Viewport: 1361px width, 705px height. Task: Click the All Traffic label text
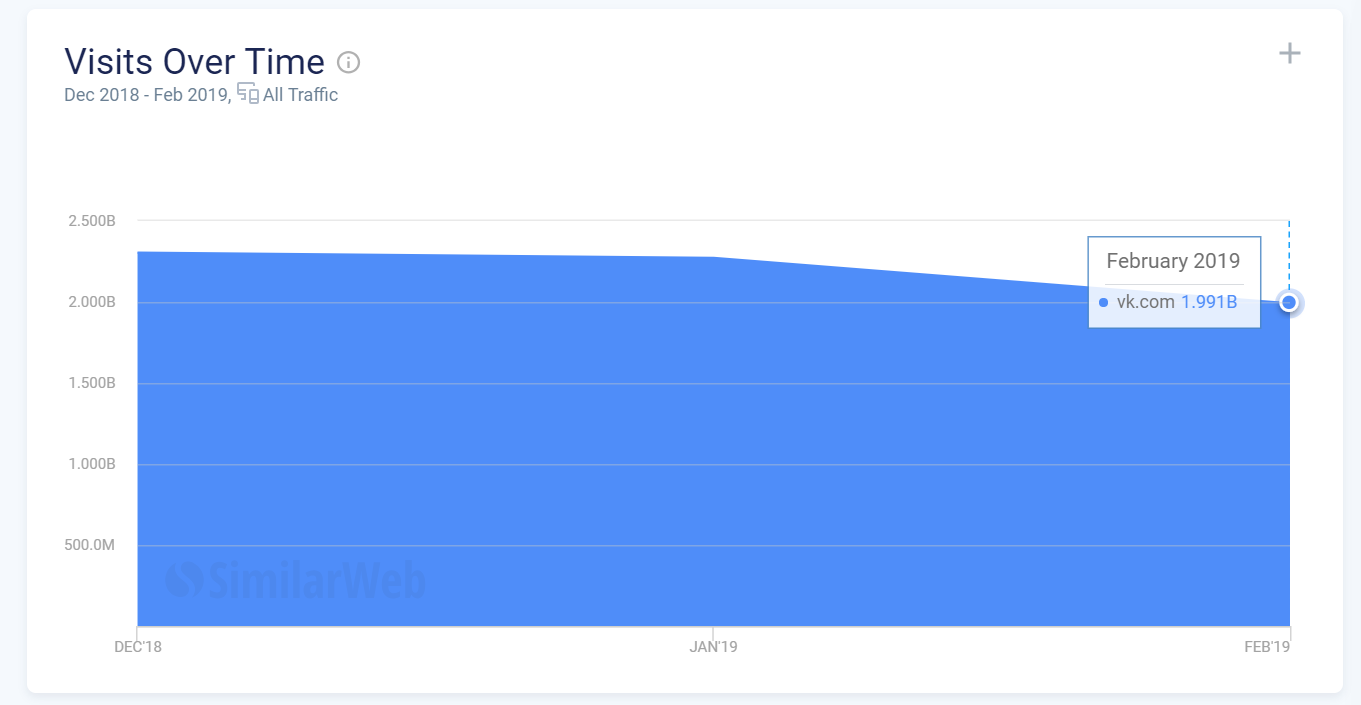point(300,95)
